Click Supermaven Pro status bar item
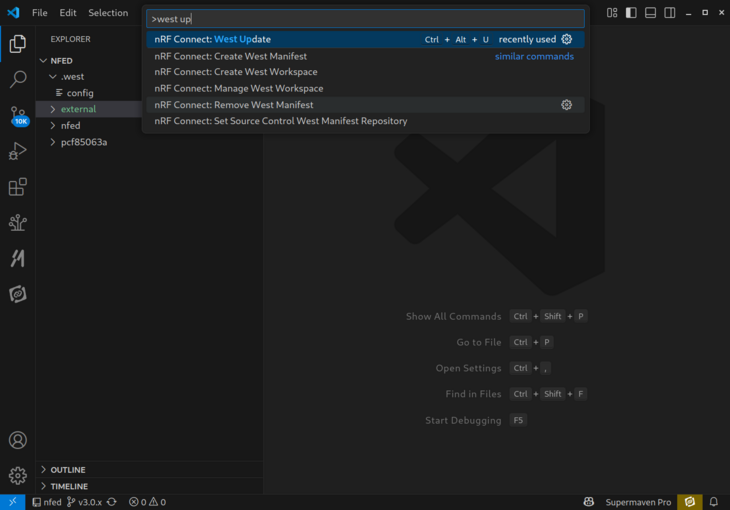 638,502
